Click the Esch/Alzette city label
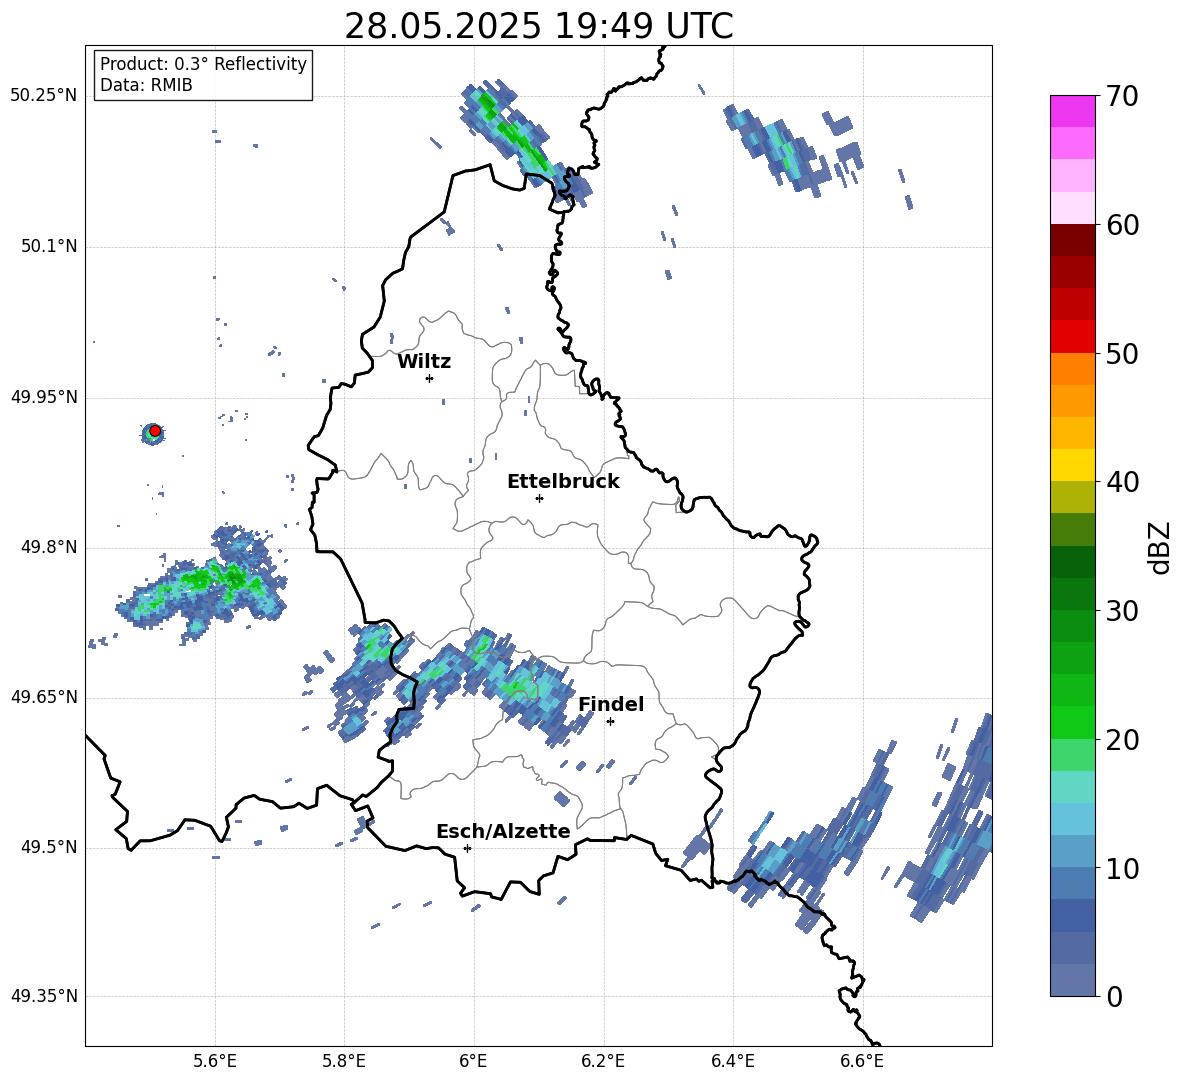Screen dimensions: 1184x1081 [503, 831]
